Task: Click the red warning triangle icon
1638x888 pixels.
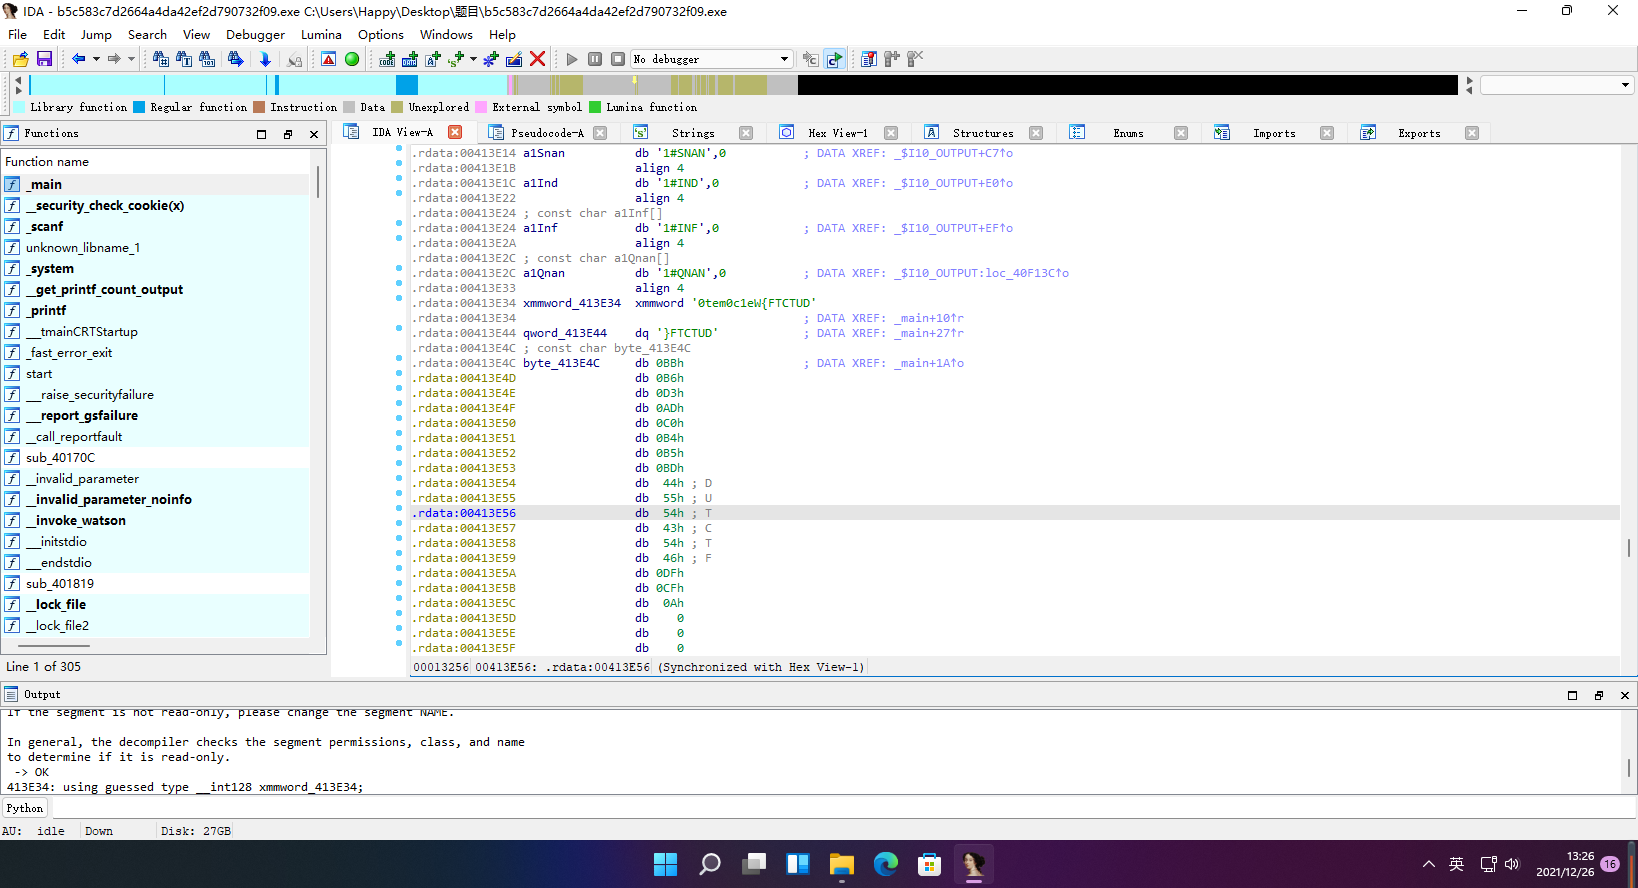Action: pyautogui.click(x=328, y=59)
